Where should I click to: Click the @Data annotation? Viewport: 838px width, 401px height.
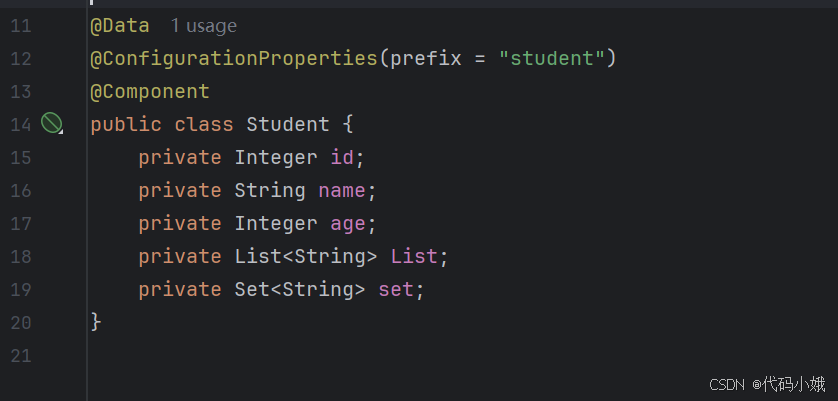click(x=119, y=25)
